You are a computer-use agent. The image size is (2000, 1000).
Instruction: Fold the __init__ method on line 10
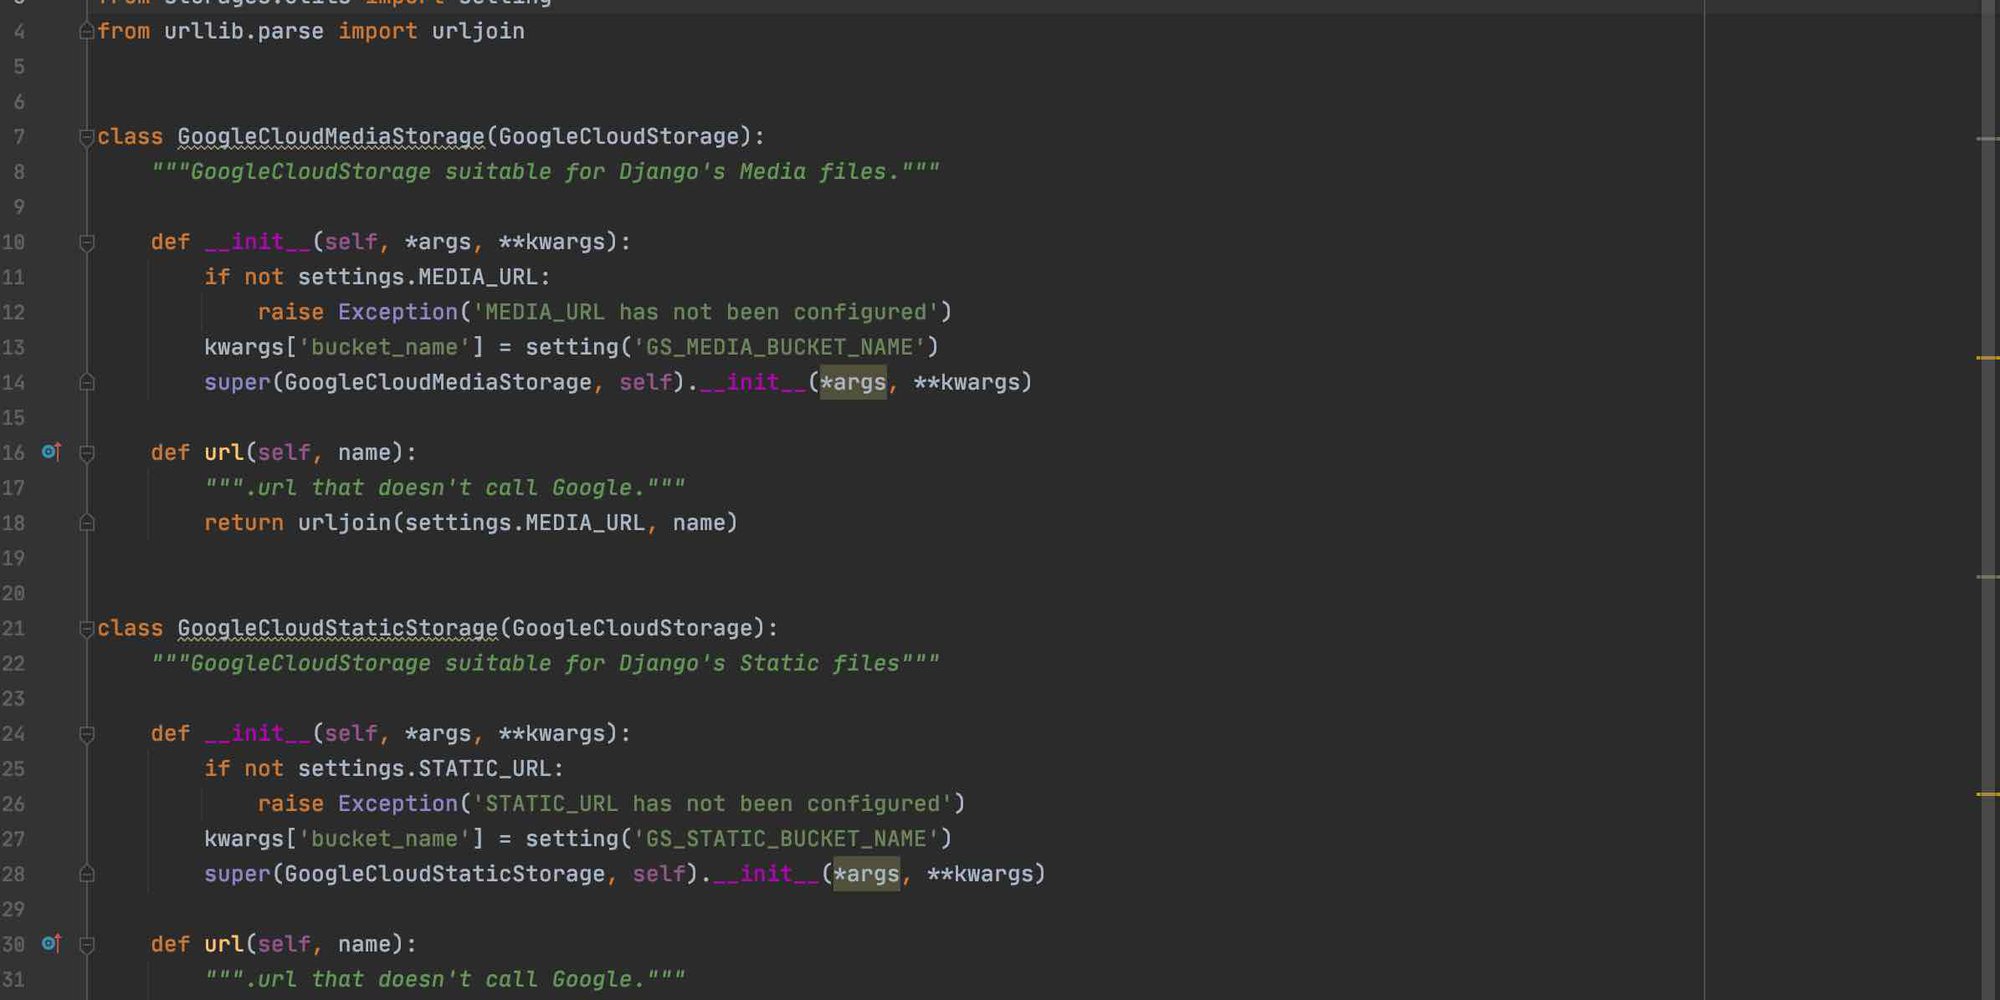(x=87, y=243)
